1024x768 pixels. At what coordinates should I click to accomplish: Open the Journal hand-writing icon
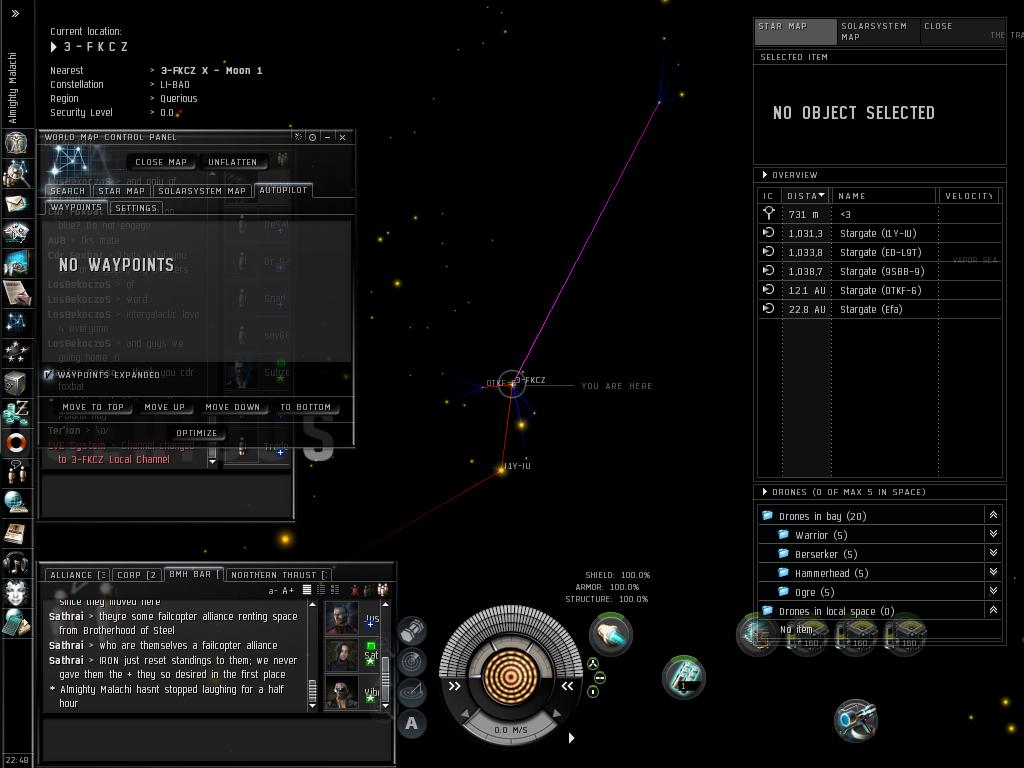pos(16,293)
